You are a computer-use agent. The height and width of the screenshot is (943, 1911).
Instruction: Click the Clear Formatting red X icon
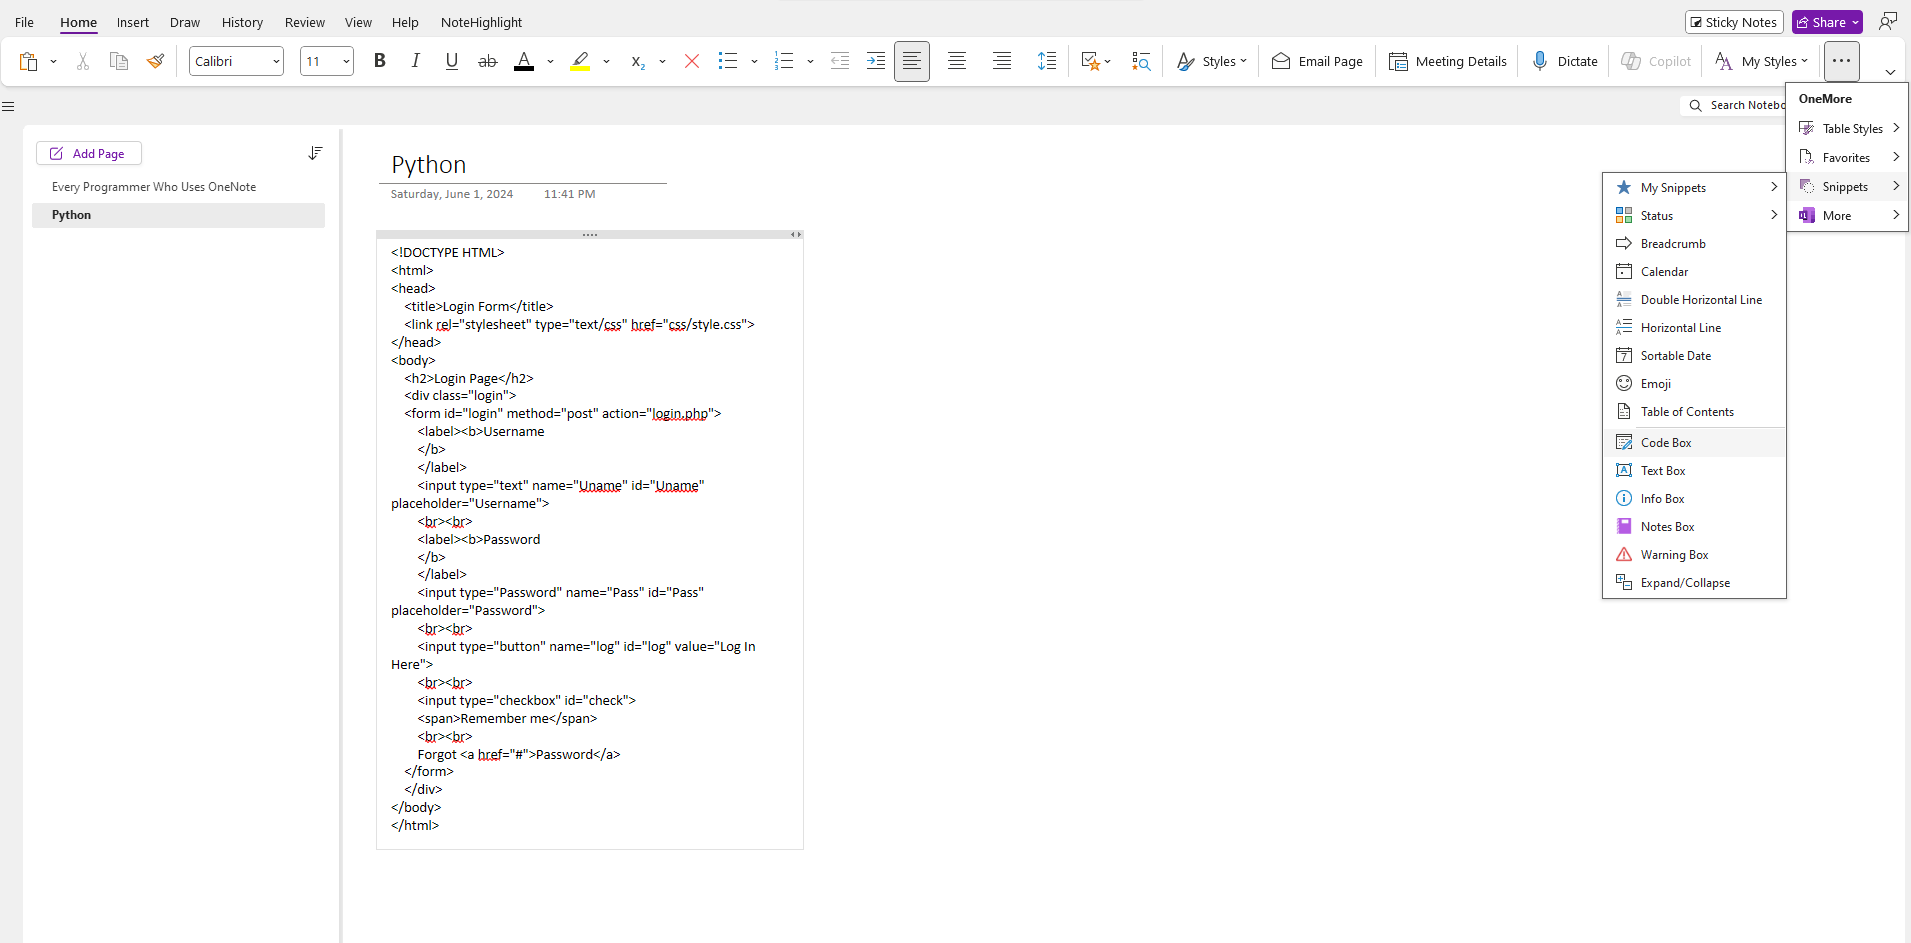tap(691, 61)
